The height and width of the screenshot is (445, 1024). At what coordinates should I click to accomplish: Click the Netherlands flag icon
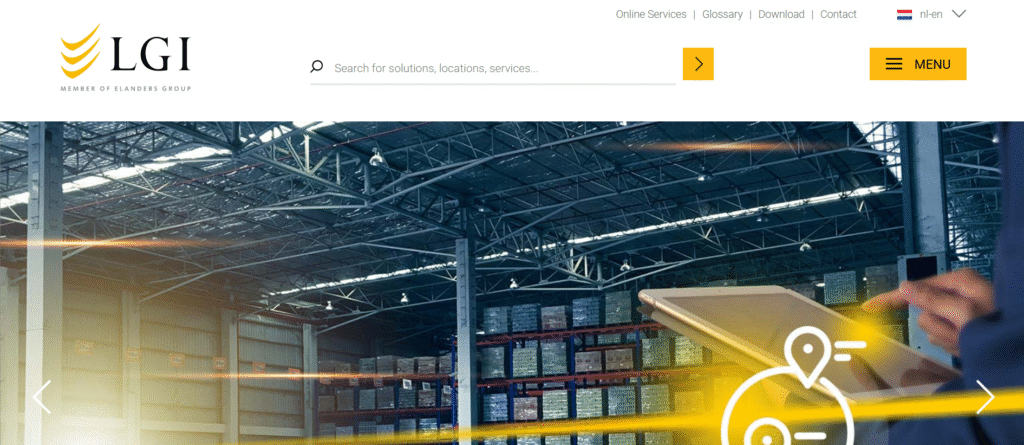(904, 14)
